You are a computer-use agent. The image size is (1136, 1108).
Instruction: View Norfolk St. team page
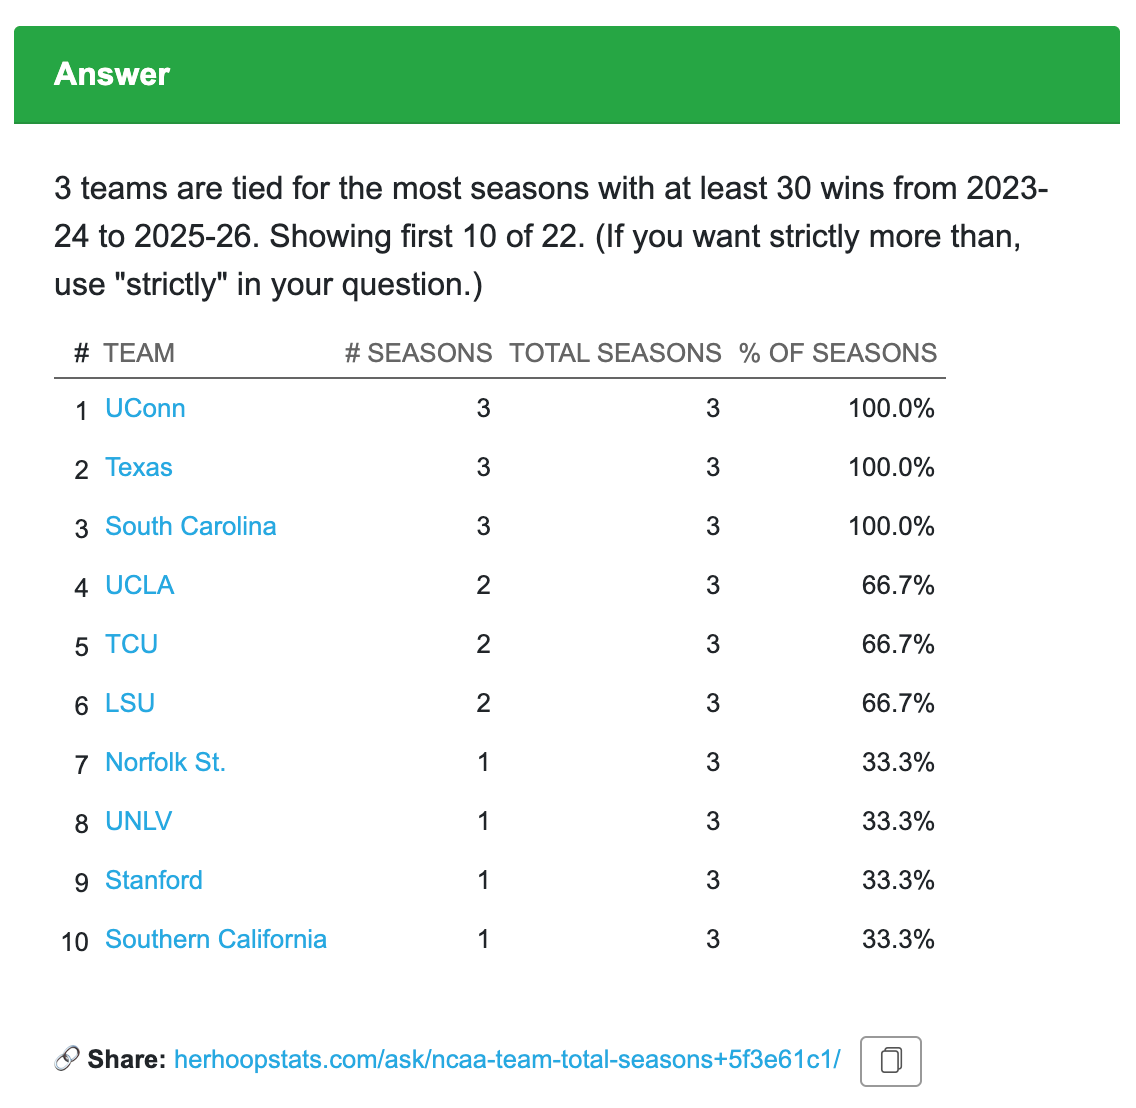165,762
